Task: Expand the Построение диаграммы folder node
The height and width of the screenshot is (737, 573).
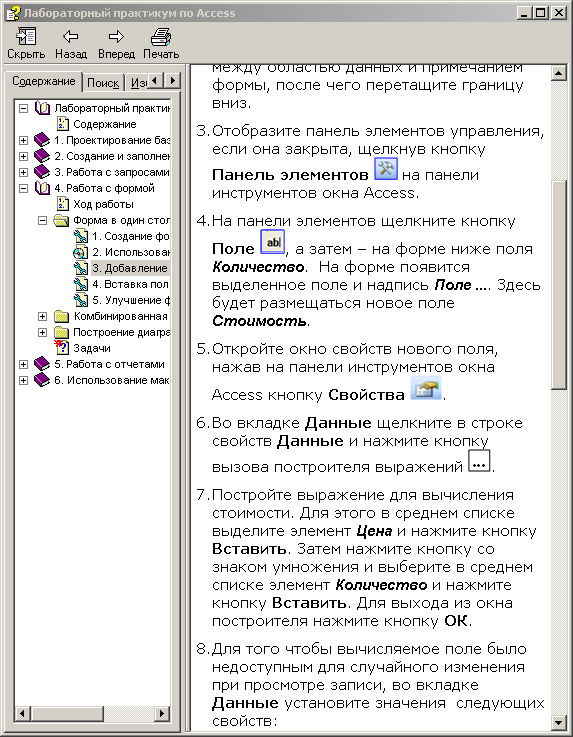Action: coord(42,332)
